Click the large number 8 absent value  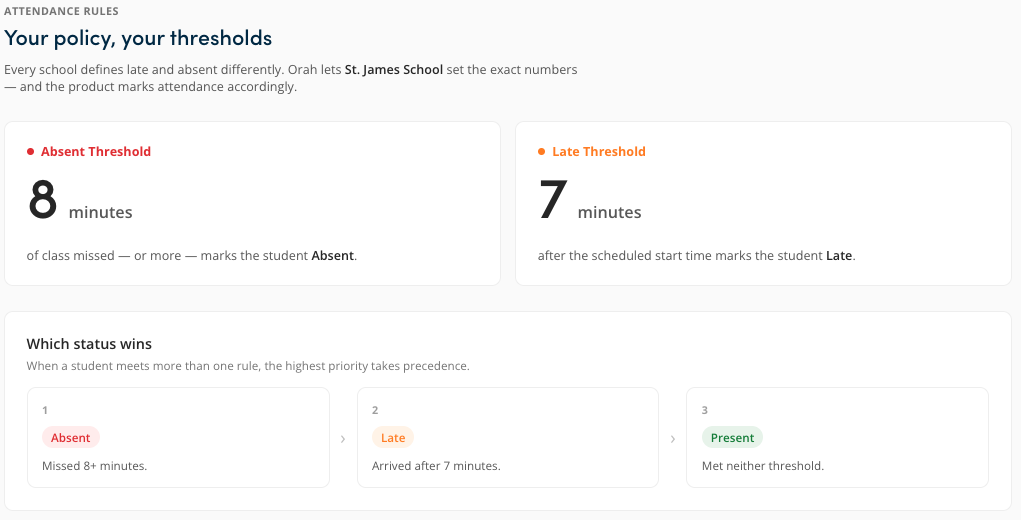click(x=42, y=200)
